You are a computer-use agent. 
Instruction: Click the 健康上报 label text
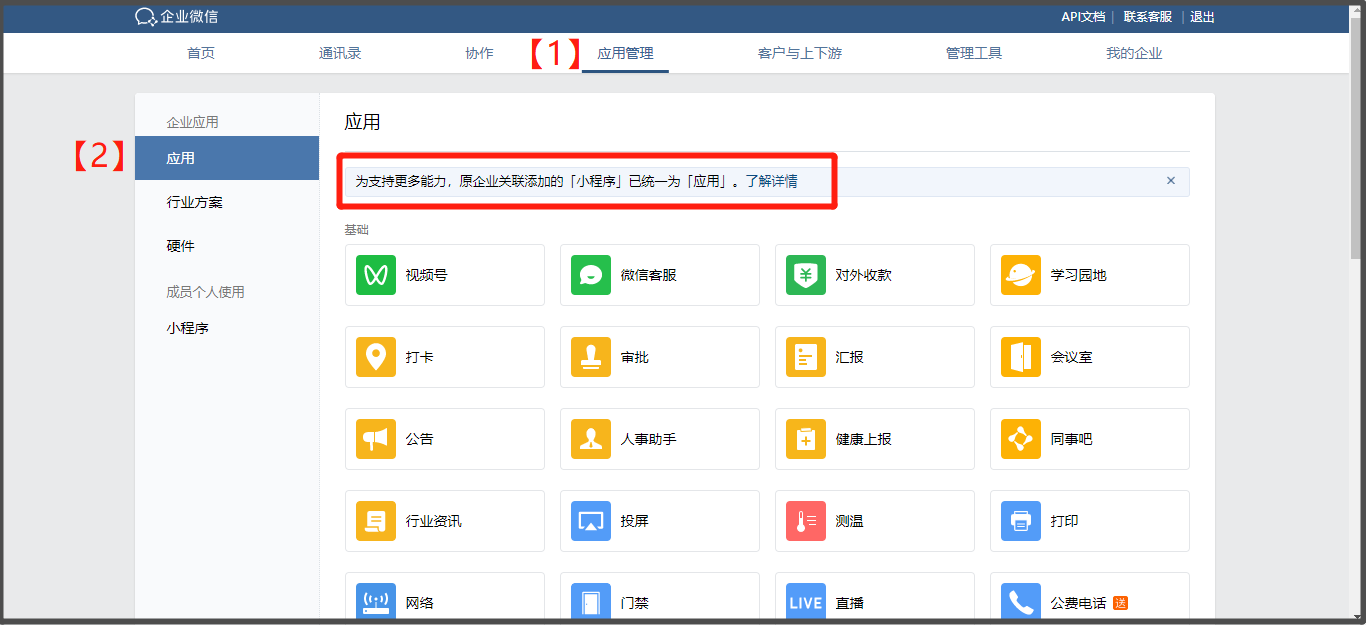[x=864, y=439]
